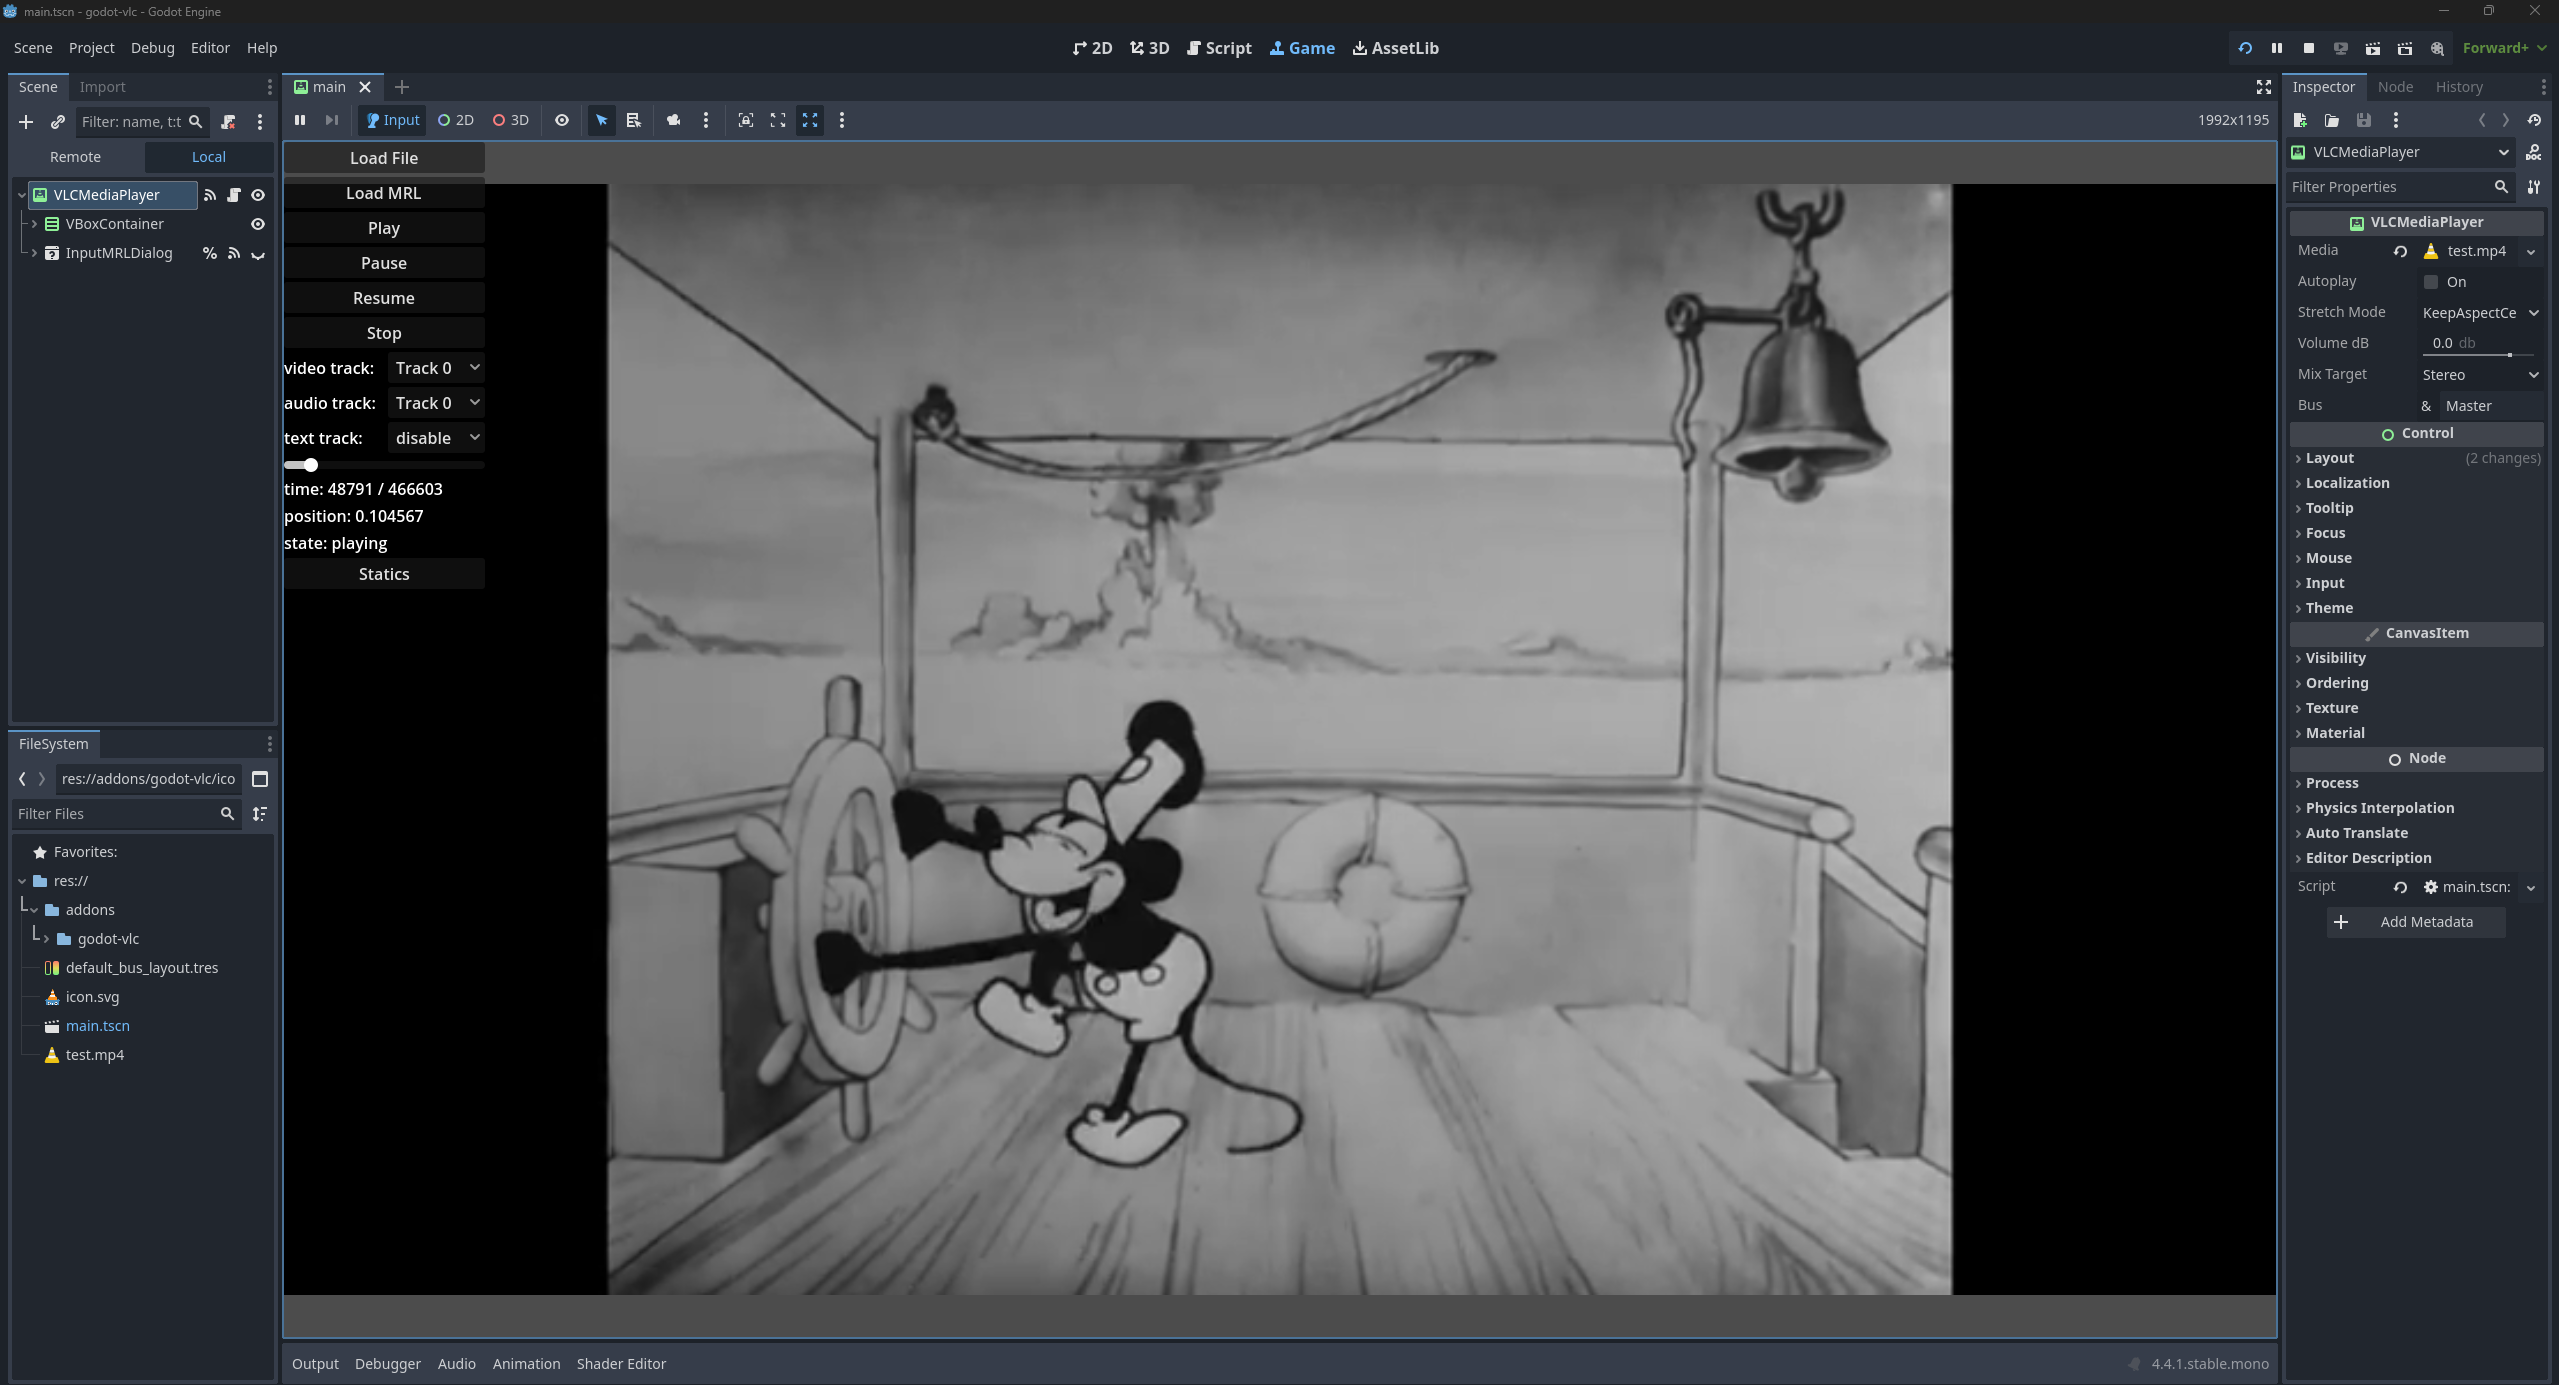Toggle visibility of the VLCMediaPlayer node
This screenshot has width=2559, height=1385.
click(x=258, y=195)
